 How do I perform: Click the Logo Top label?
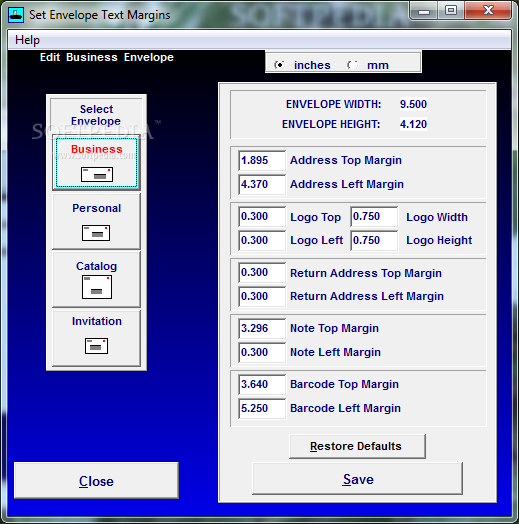coord(315,217)
